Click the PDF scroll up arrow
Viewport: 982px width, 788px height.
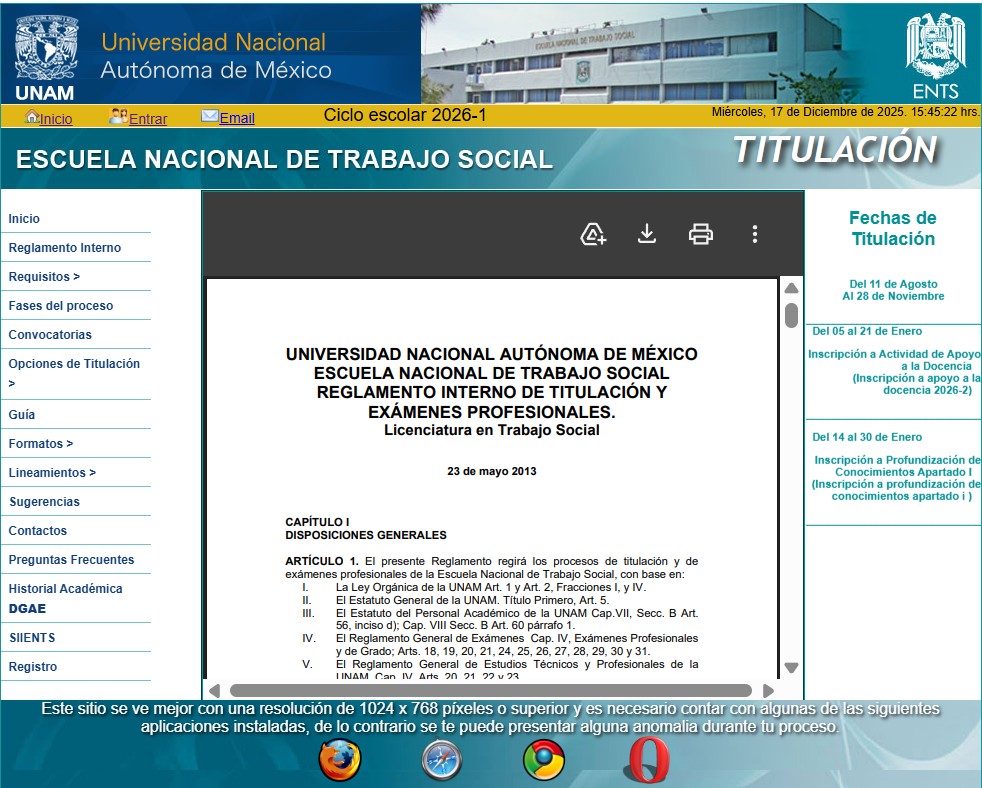[791, 288]
